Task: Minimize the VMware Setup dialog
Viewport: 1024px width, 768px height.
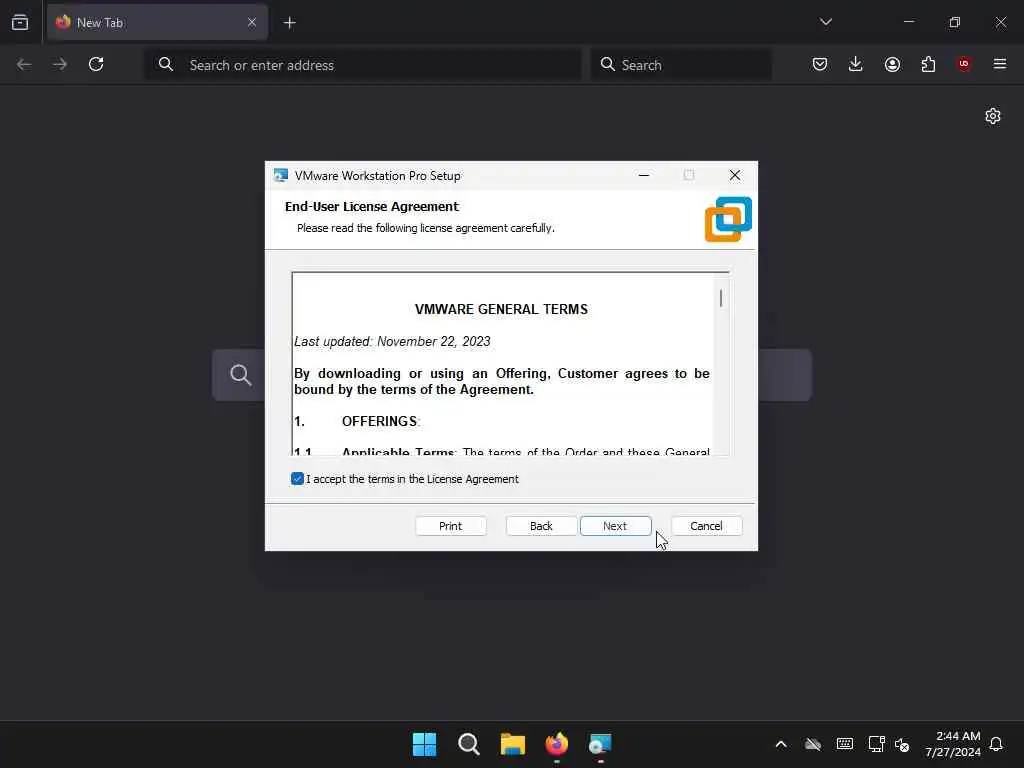Action: click(644, 175)
